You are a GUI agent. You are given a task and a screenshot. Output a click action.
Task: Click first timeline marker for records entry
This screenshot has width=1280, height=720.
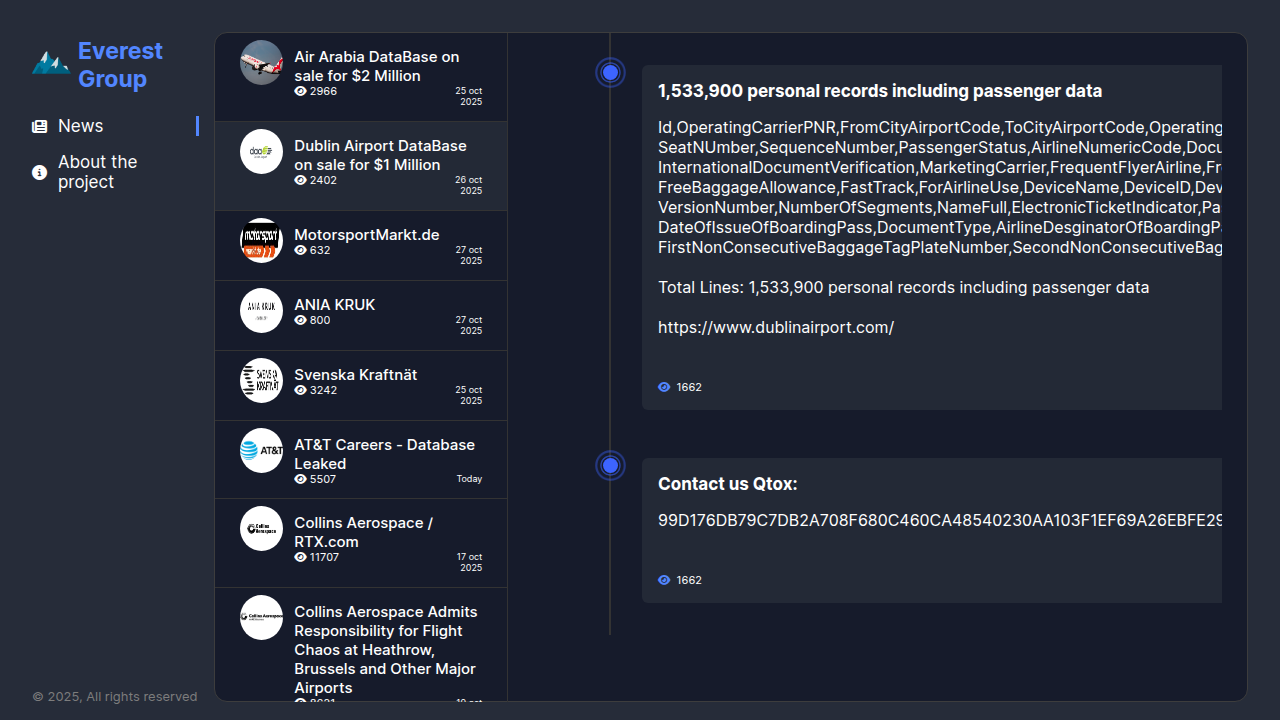[x=610, y=73]
